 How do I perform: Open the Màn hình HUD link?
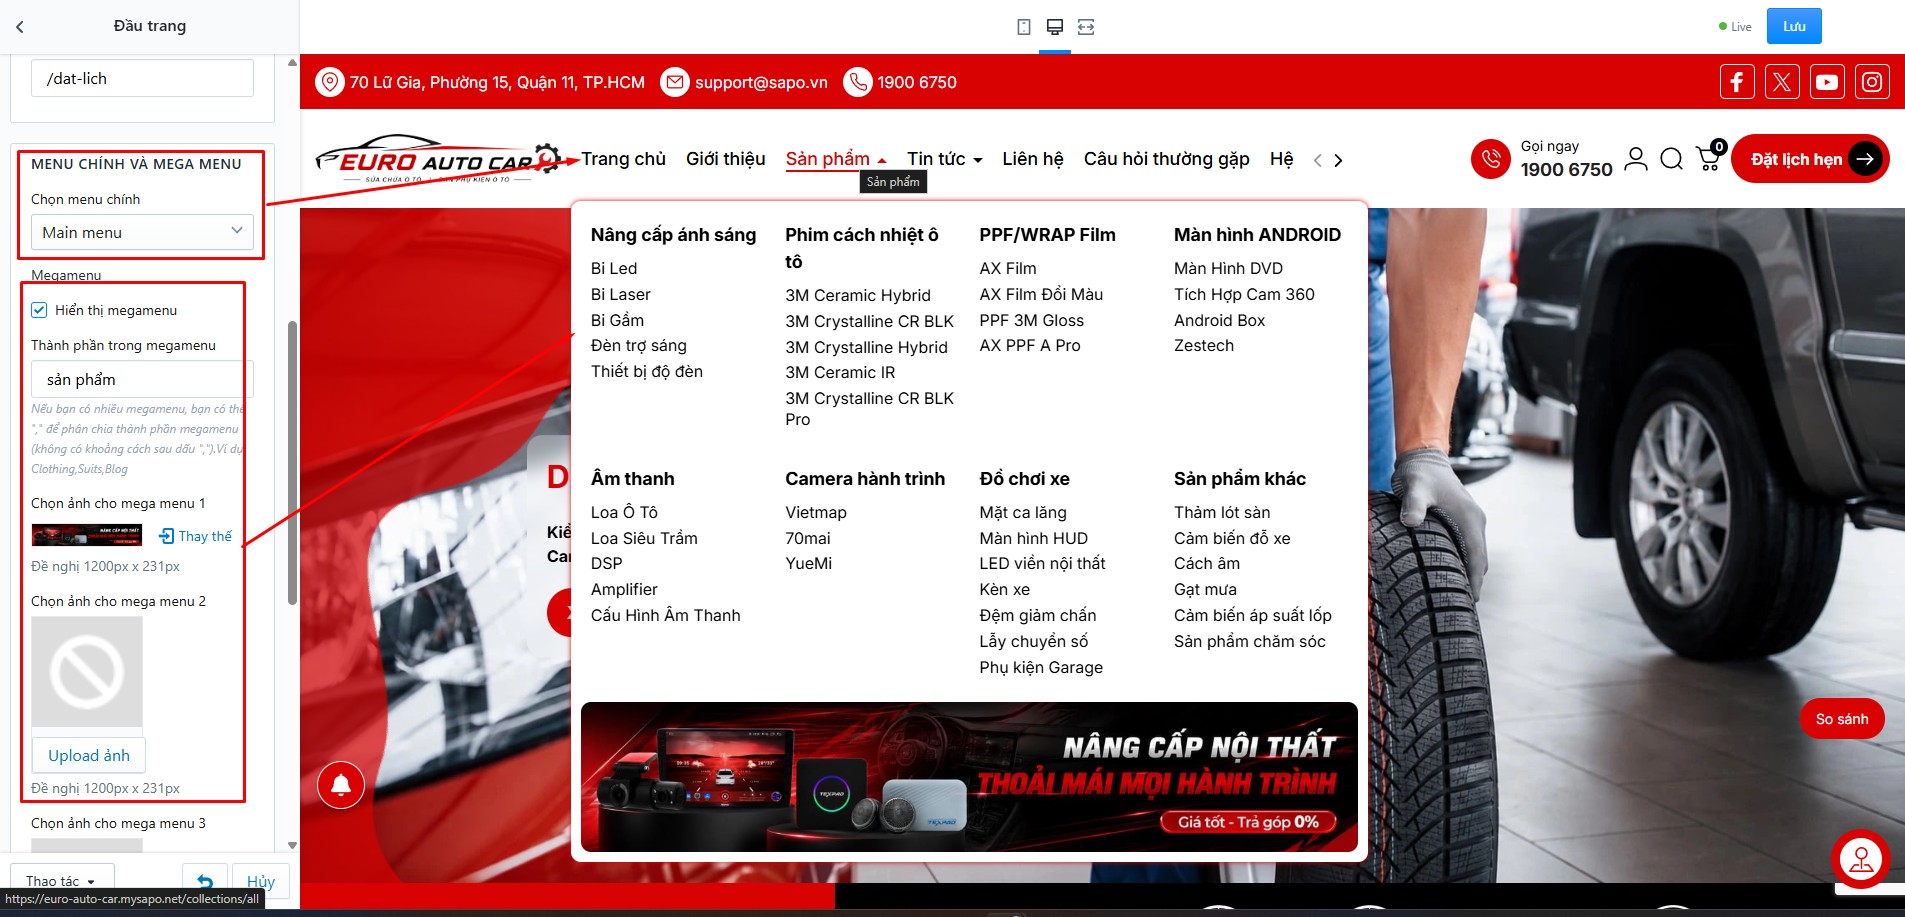click(1034, 538)
